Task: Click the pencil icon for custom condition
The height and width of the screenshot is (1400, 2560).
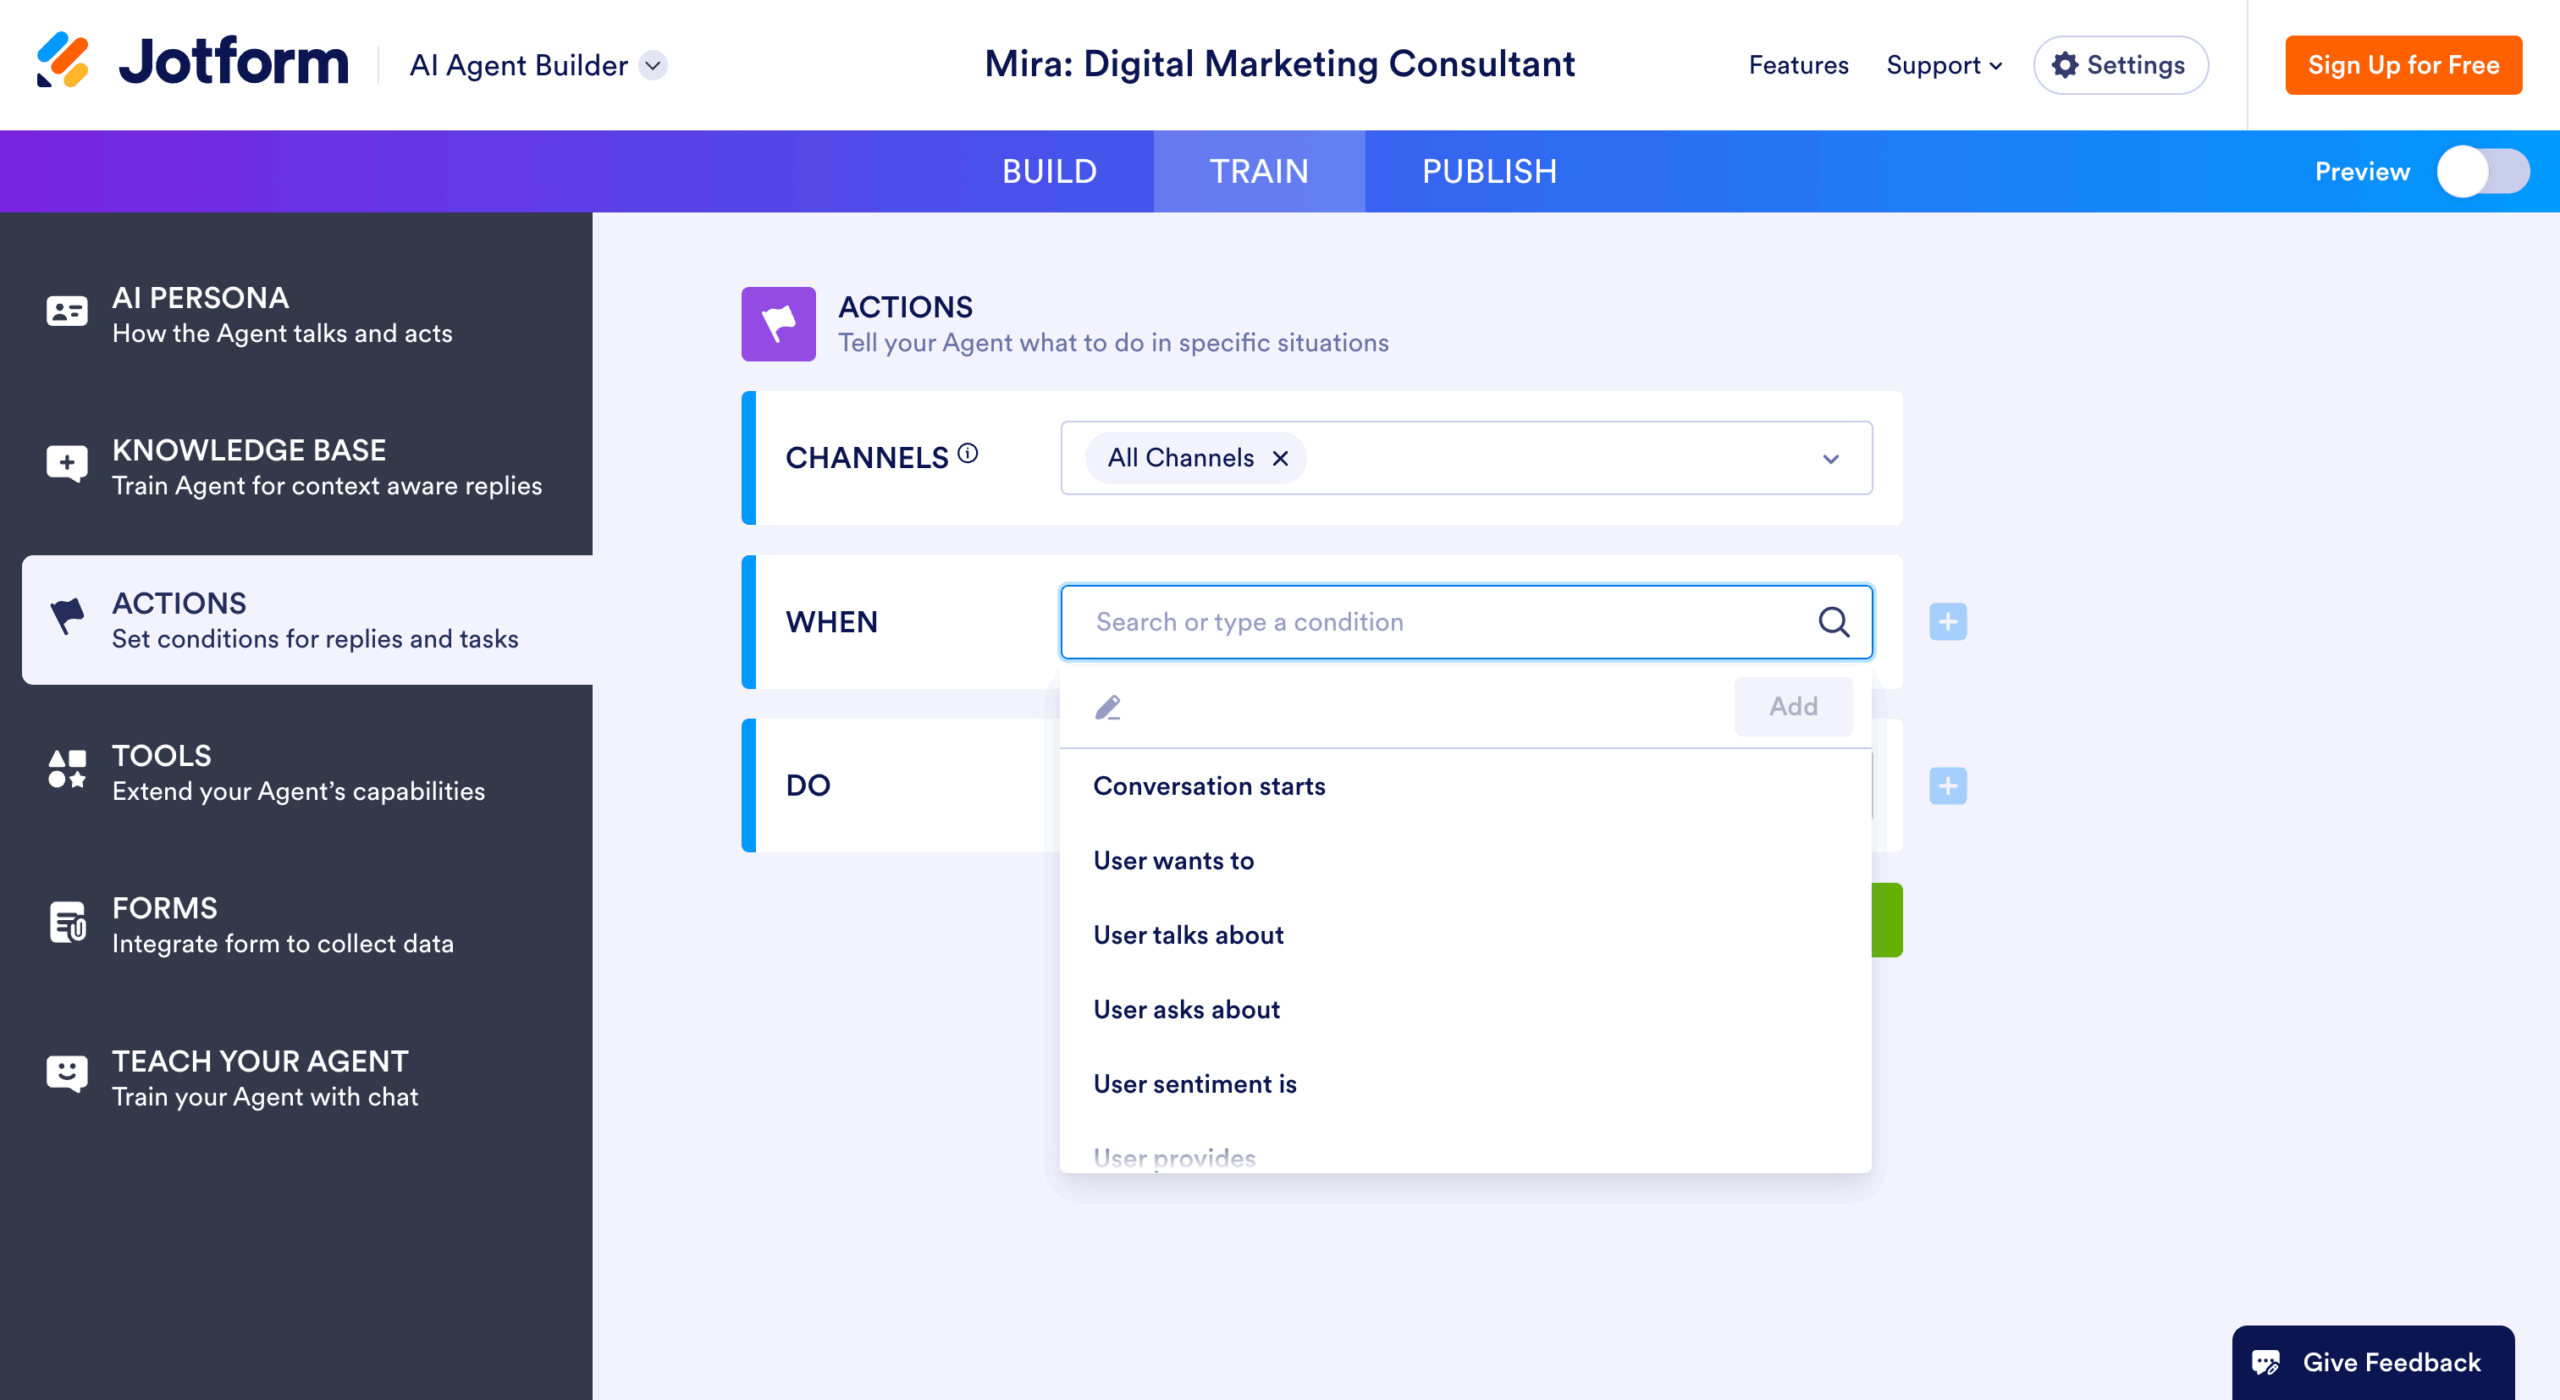Action: (x=1108, y=707)
